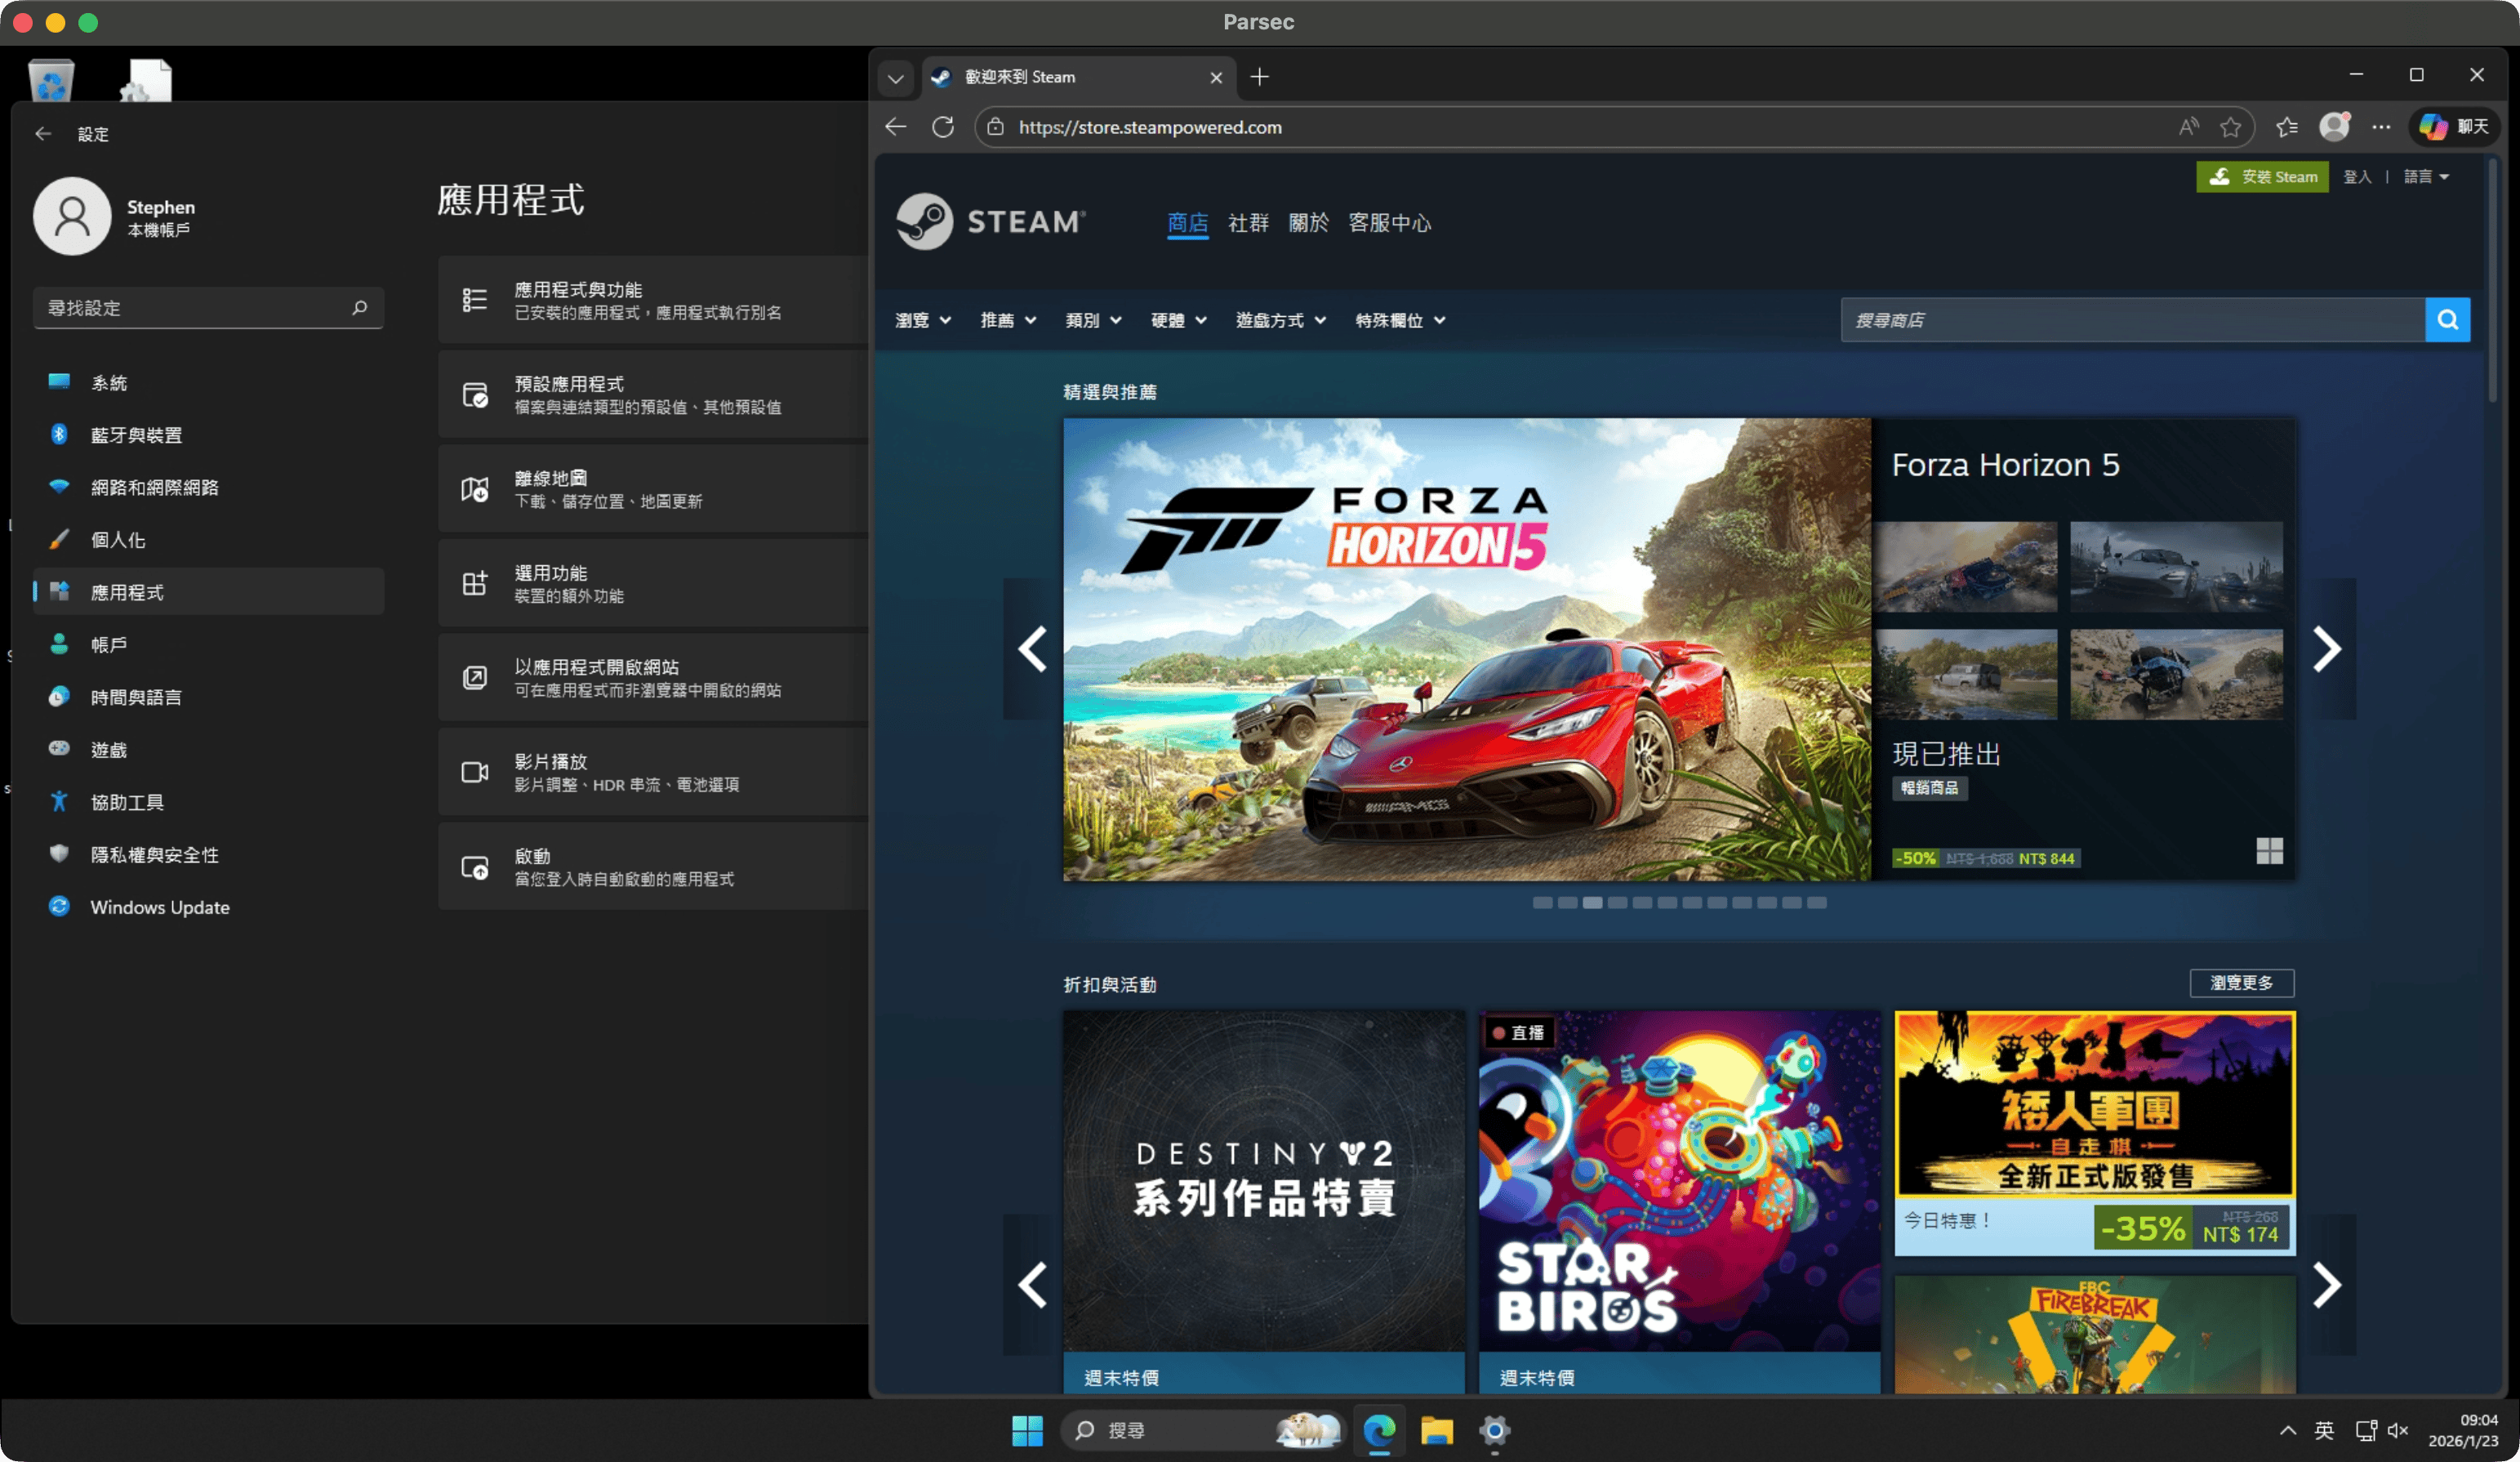This screenshot has height=1462, width=2520.
Task: Add page to favorites with star icon
Action: pos(2230,127)
